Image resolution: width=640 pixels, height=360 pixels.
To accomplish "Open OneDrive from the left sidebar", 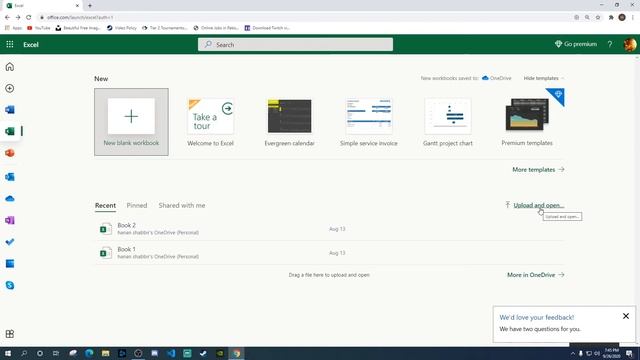I will (10, 198).
